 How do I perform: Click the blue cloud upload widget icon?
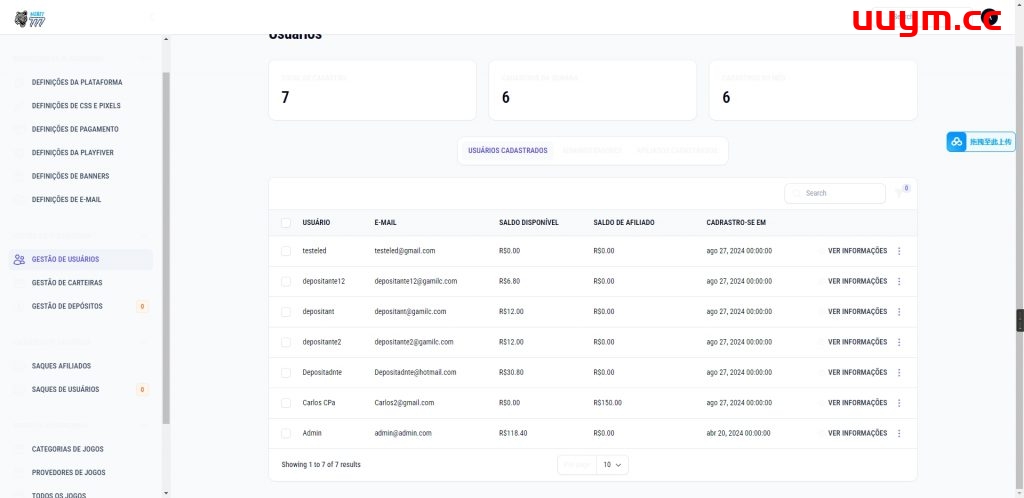[x=957, y=142]
